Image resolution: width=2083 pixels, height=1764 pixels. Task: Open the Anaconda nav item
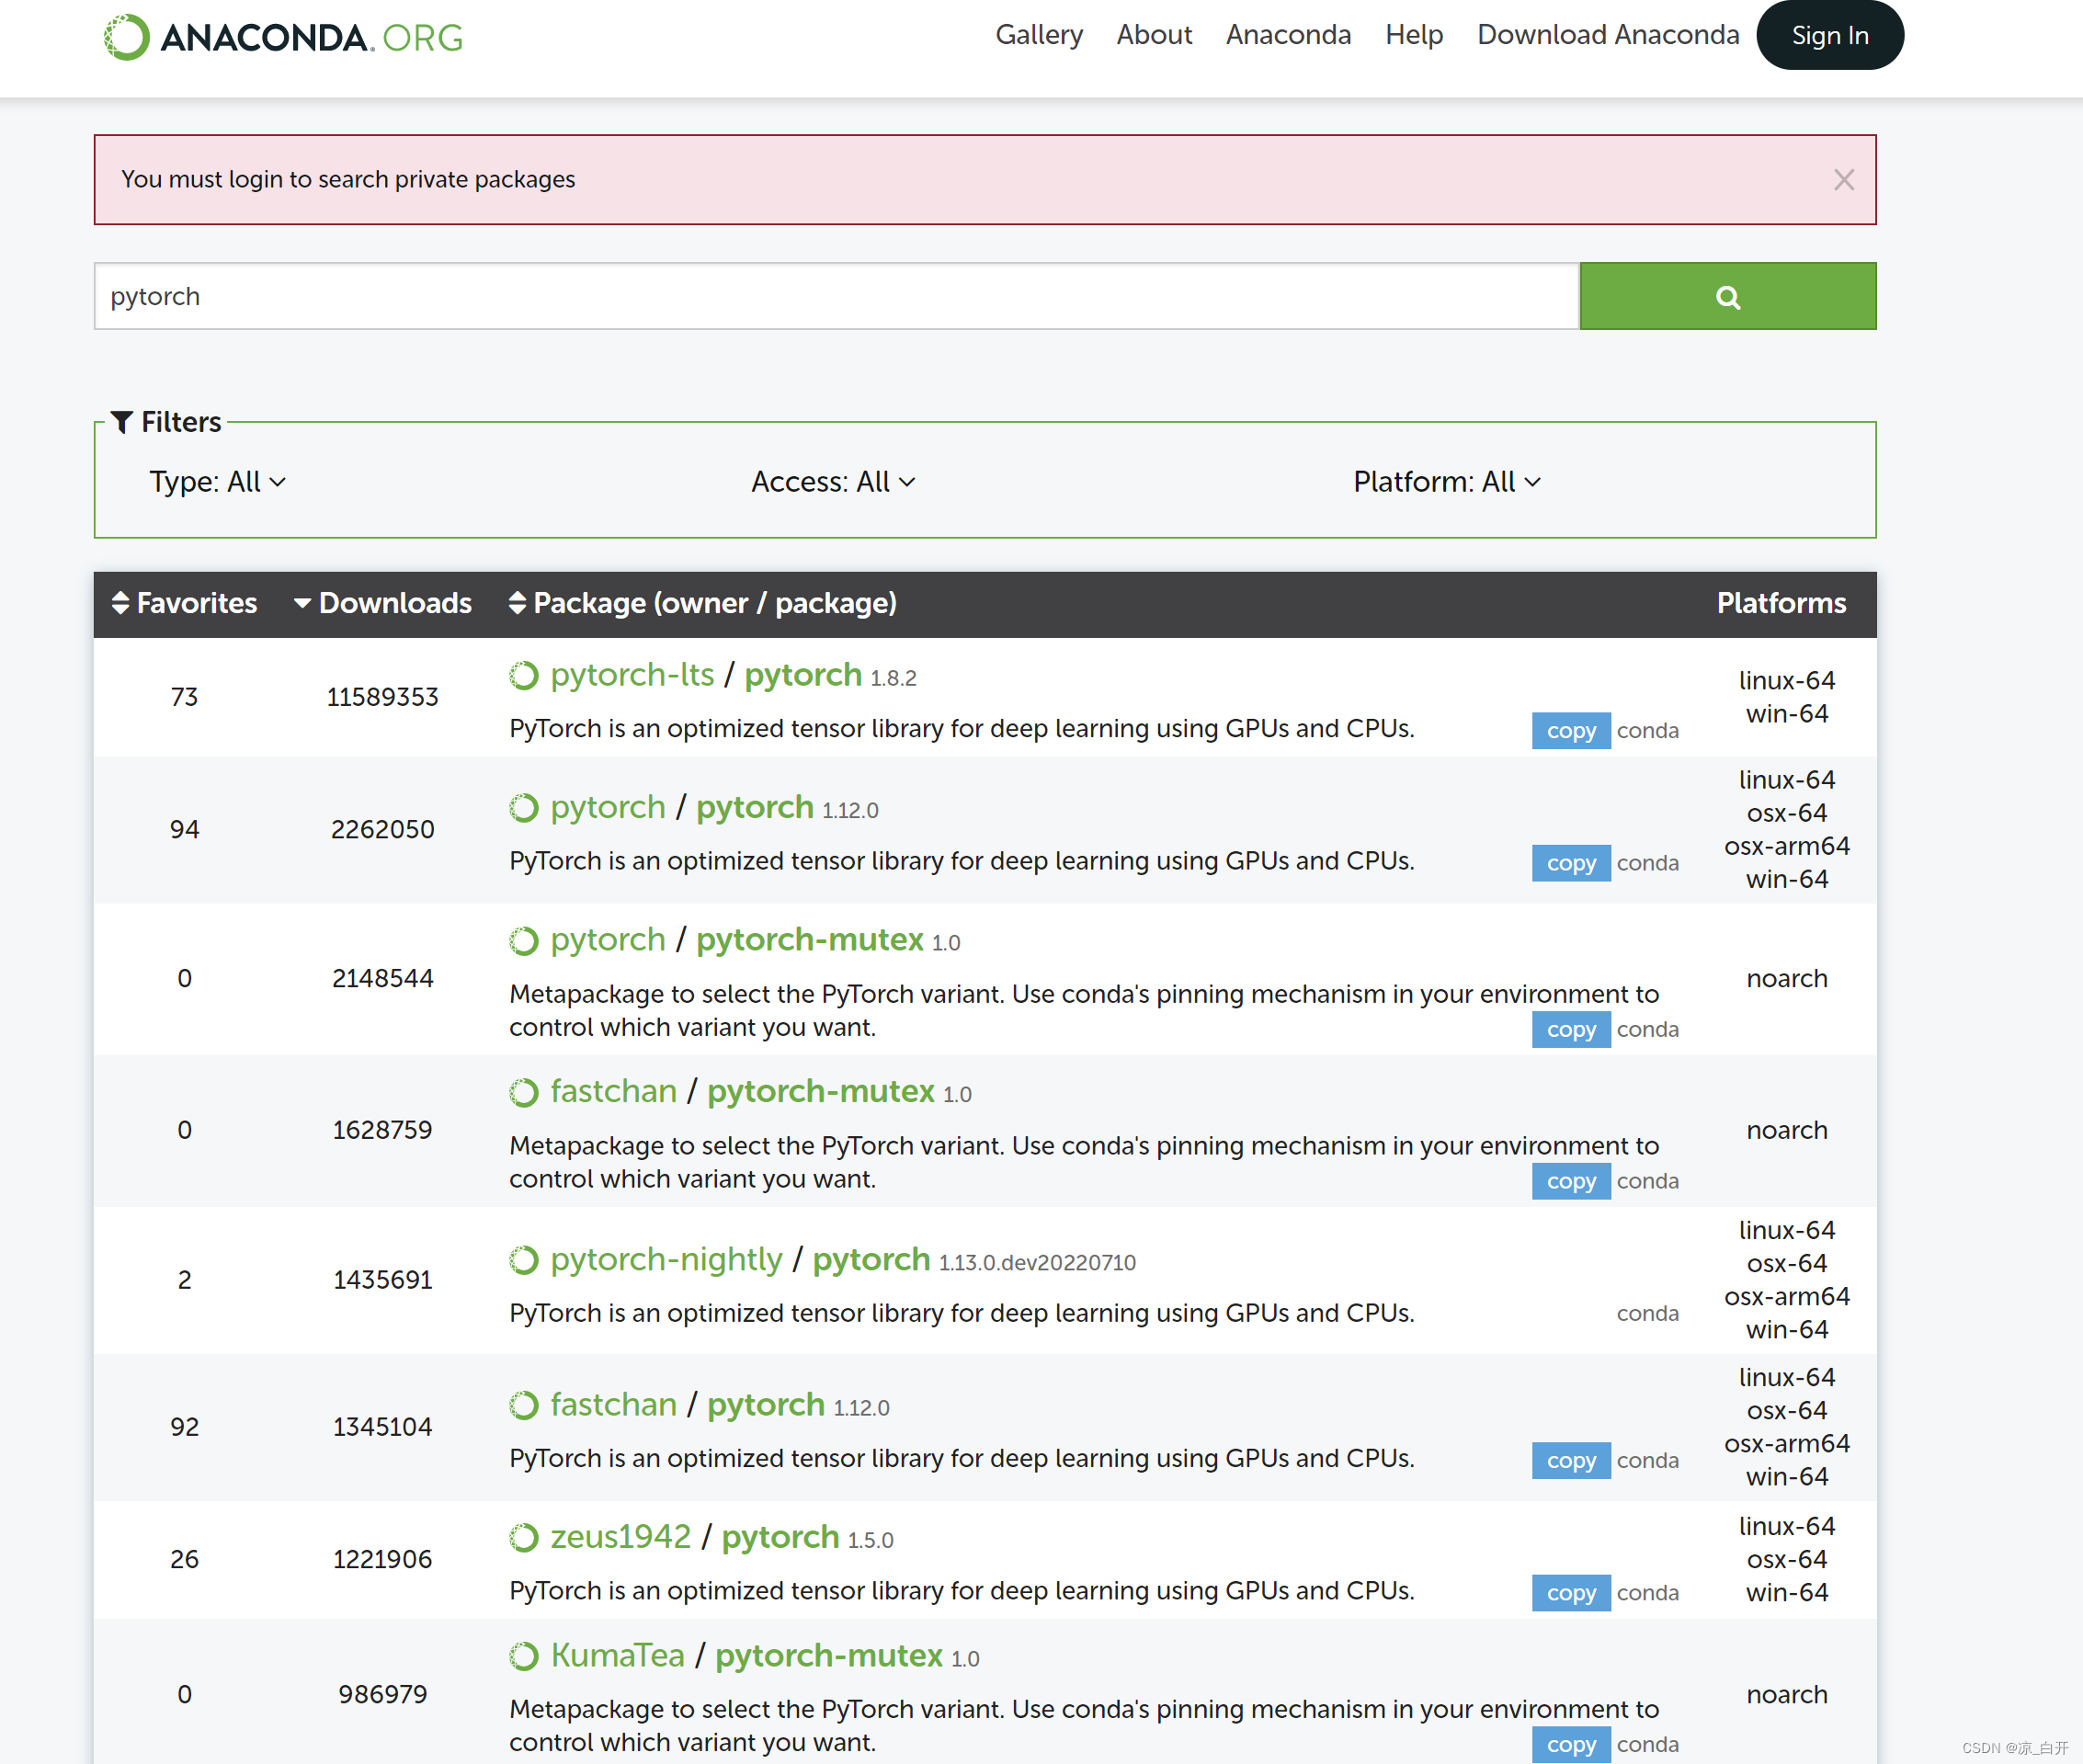[1288, 35]
